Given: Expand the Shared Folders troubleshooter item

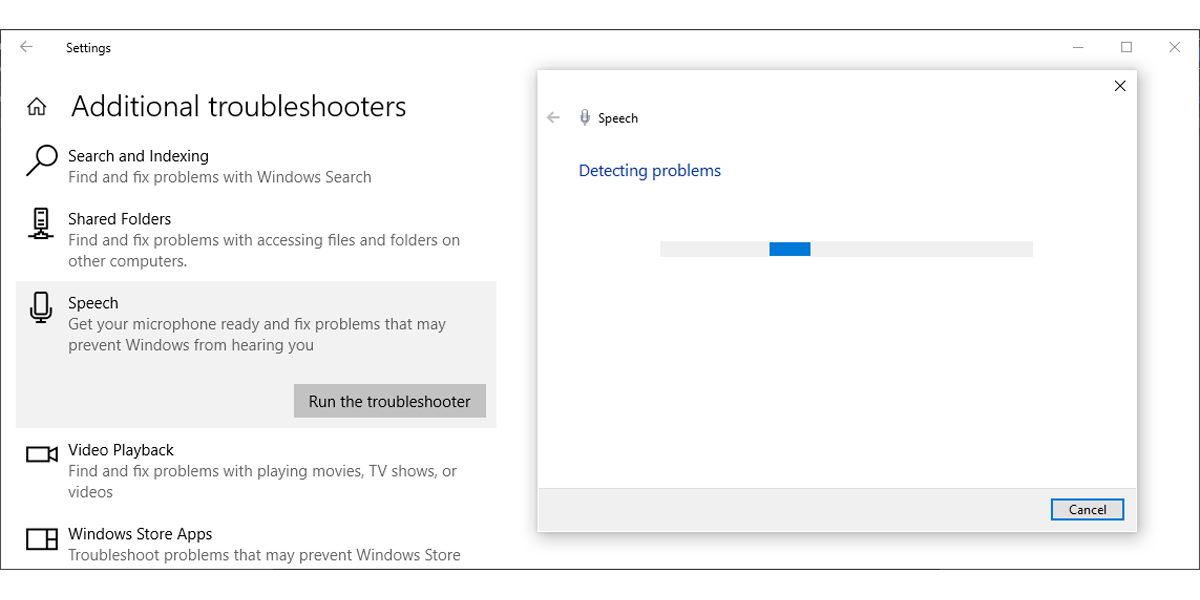Looking at the screenshot, I should click(x=264, y=240).
